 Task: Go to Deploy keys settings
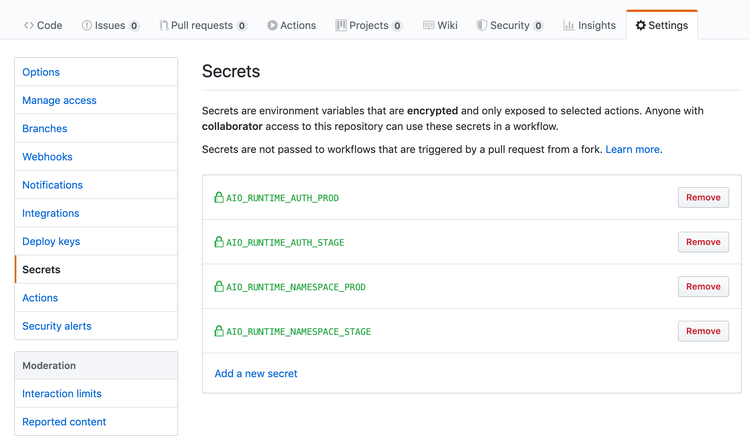[x=51, y=241]
